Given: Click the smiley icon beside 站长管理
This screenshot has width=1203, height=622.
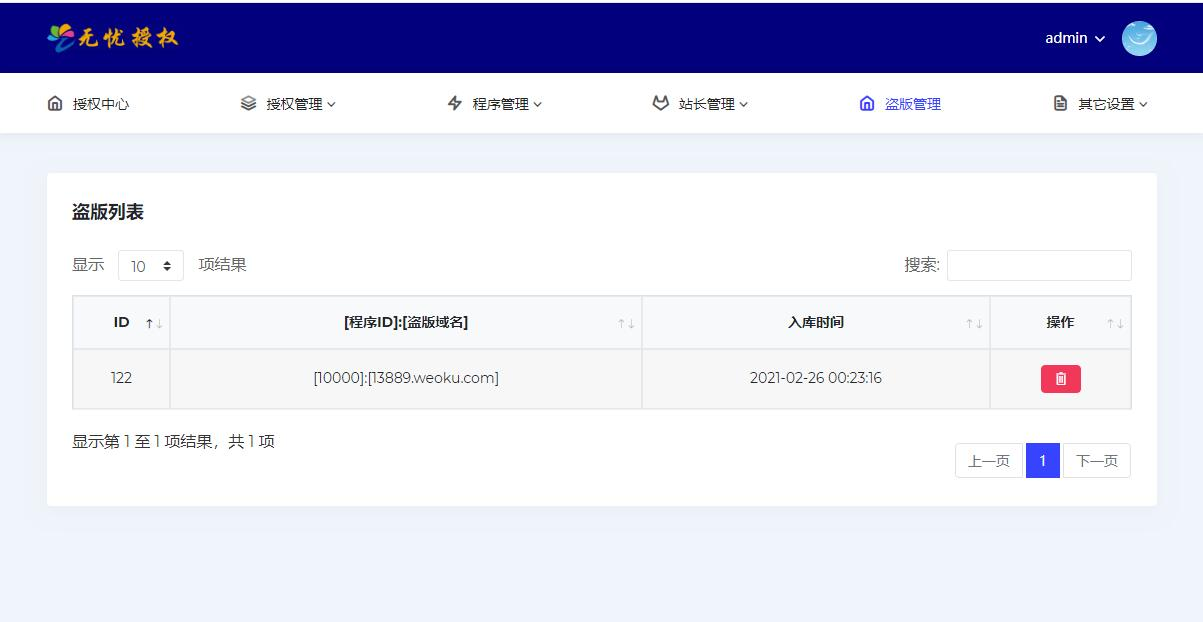Looking at the screenshot, I should tap(660, 103).
